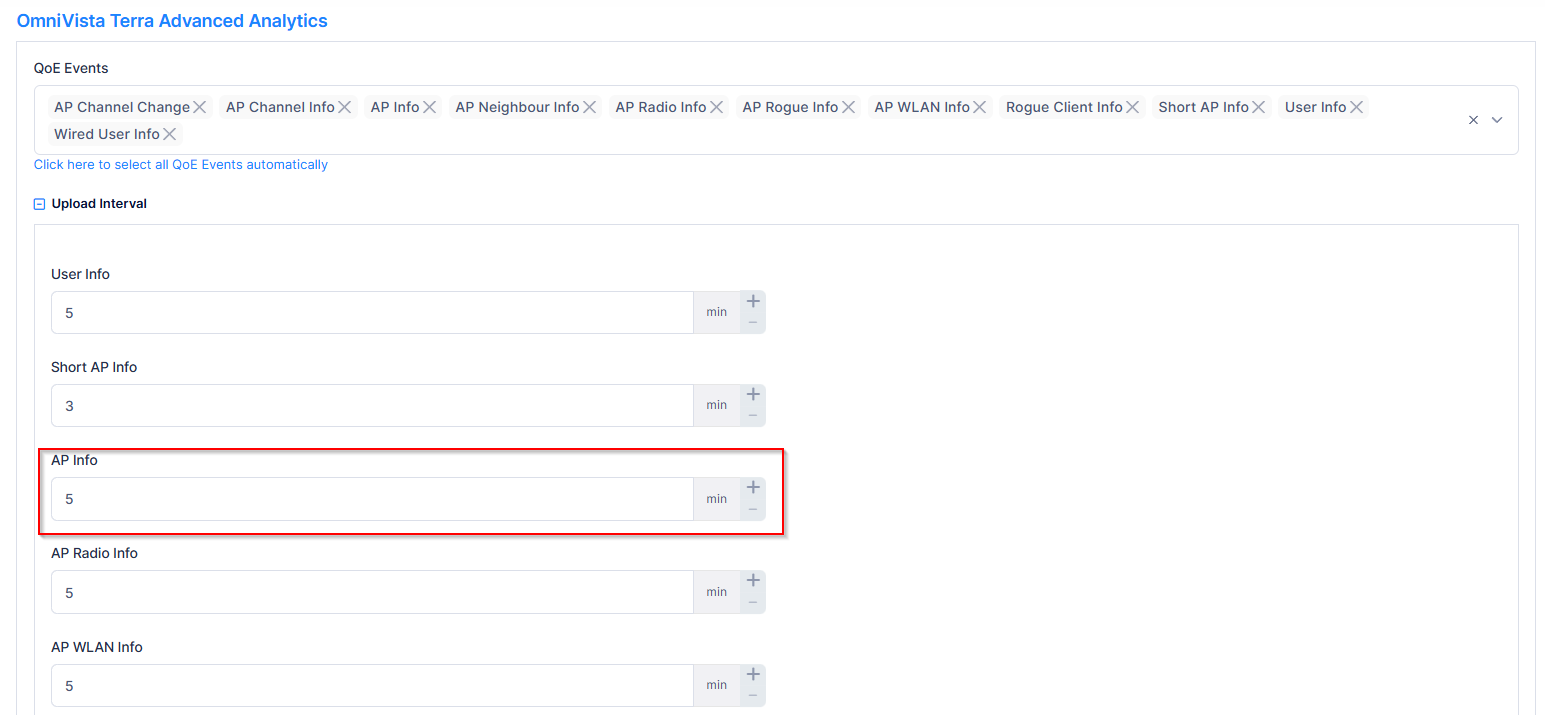The image size is (1545, 715).
Task: Click the User Info interval input field
Action: pyautogui.click(x=372, y=313)
